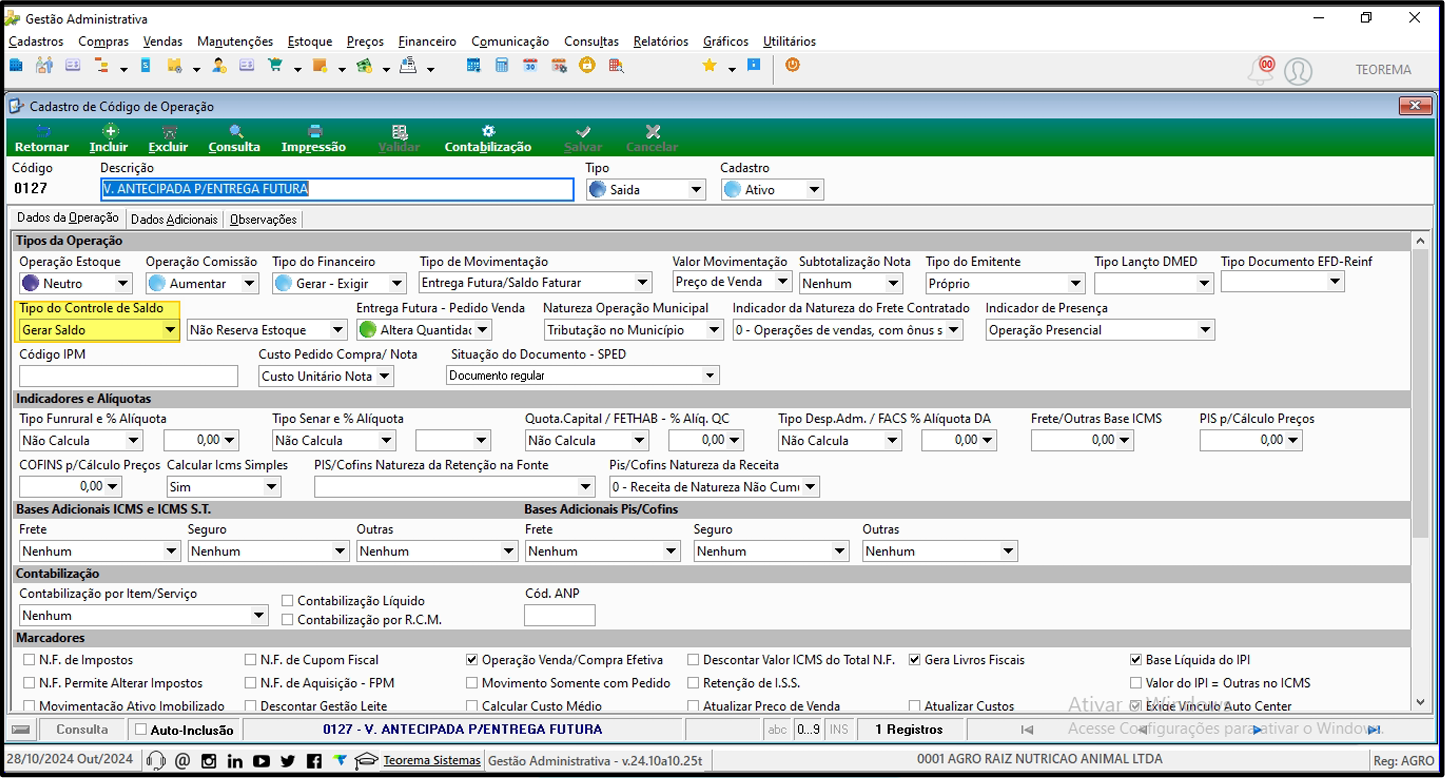The width and height of the screenshot is (1445, 778).
Task: Enable Contabilização por R.C.M. checkbox
Action: [288, 620]
